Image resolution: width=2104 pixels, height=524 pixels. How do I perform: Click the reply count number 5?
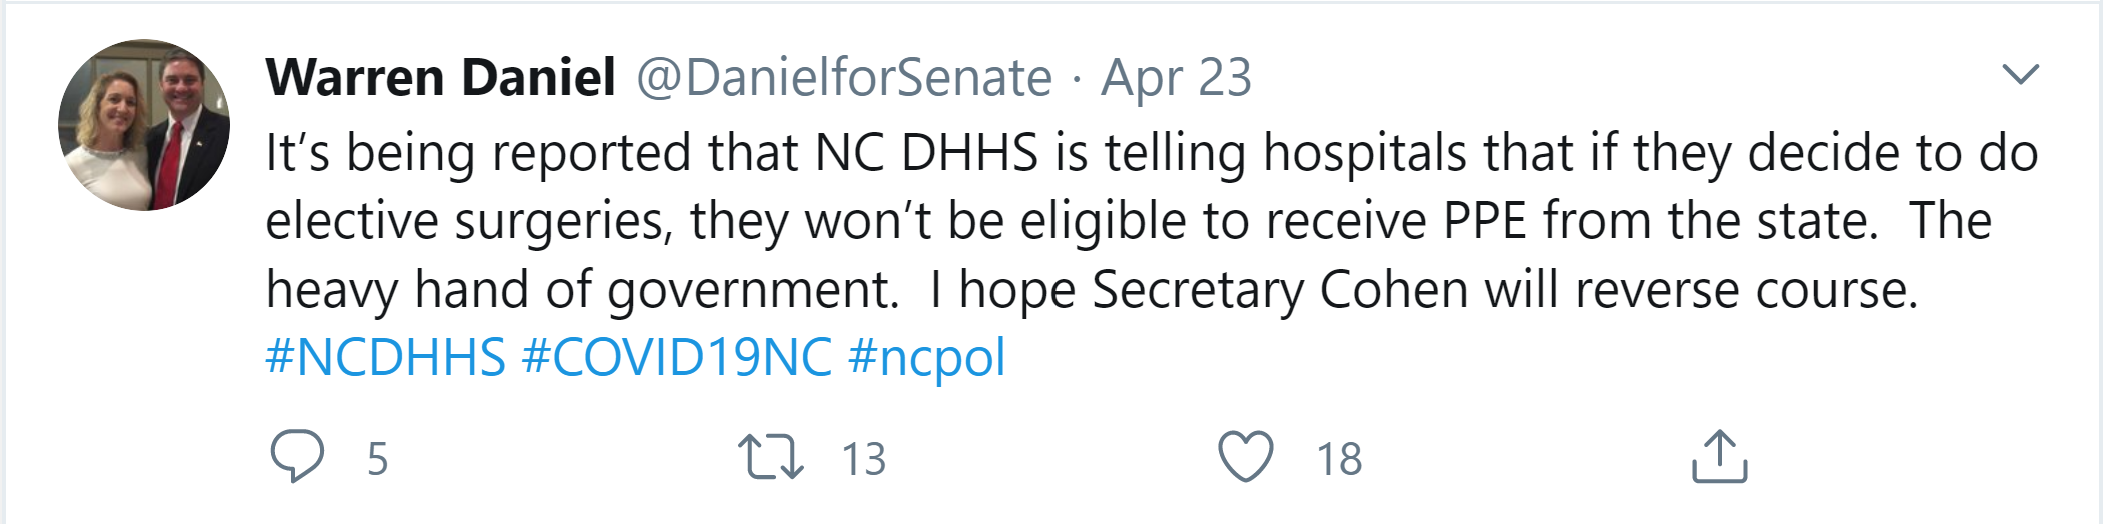tap(377, 459)
